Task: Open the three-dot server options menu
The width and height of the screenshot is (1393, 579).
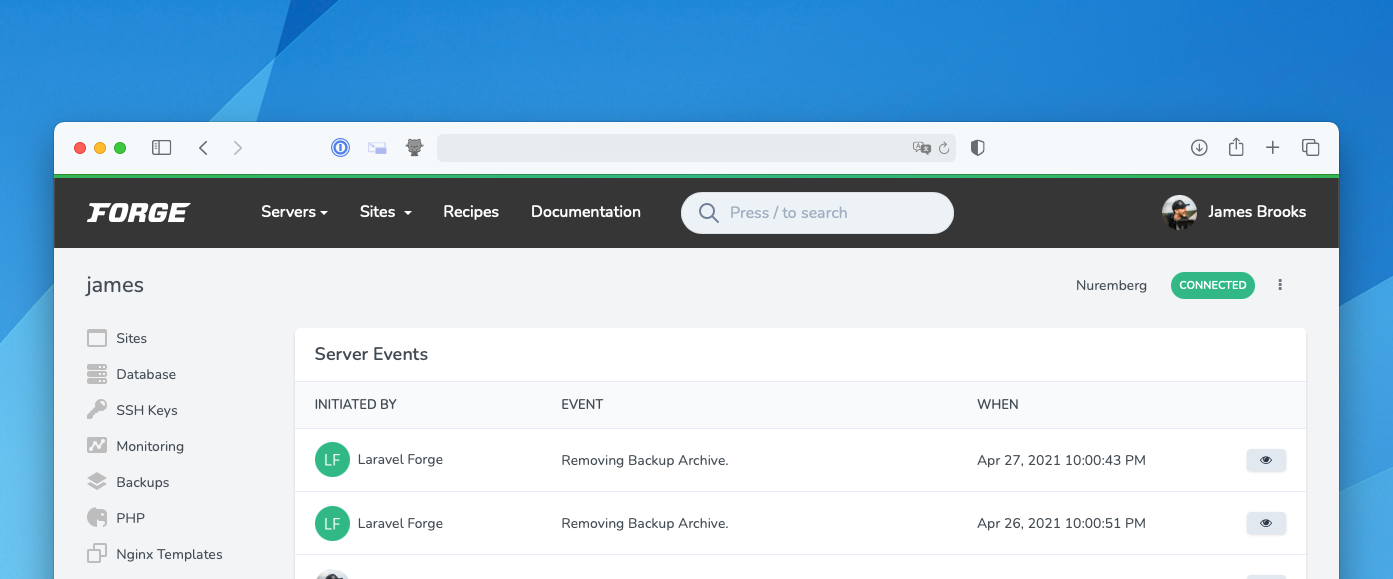Action: pyautogui.click(x=1280, y=285)
